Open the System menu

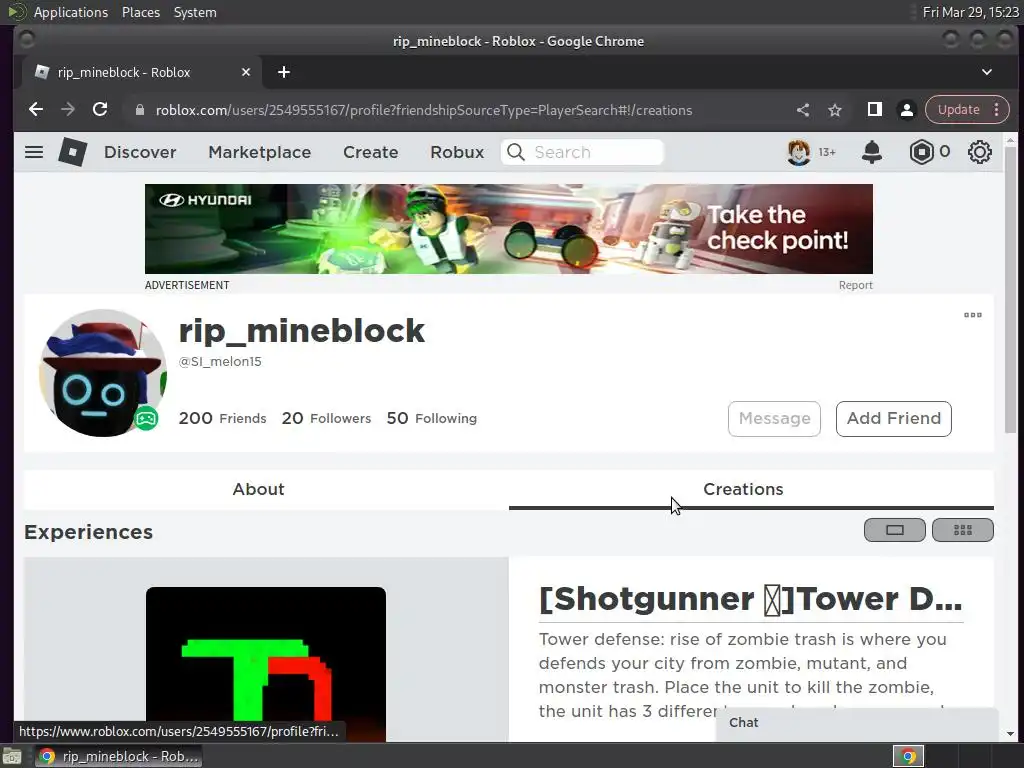coord(195,12)
